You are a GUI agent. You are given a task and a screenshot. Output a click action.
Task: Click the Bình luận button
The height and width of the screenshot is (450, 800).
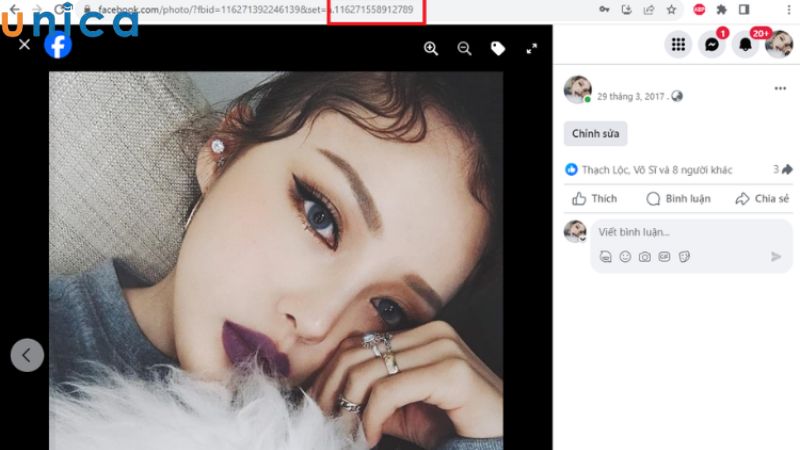(x=678, y=198)
